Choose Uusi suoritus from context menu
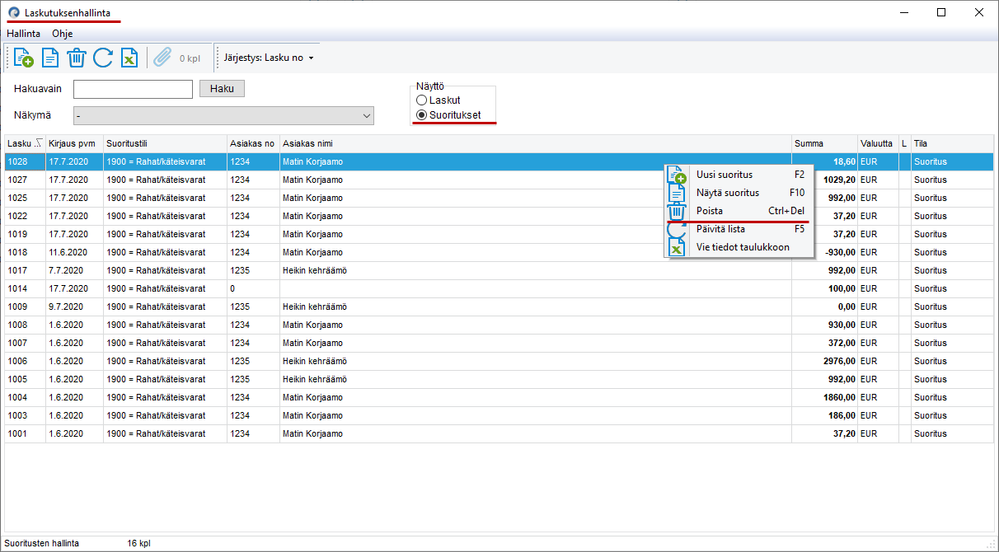 (x=739, y=175)
